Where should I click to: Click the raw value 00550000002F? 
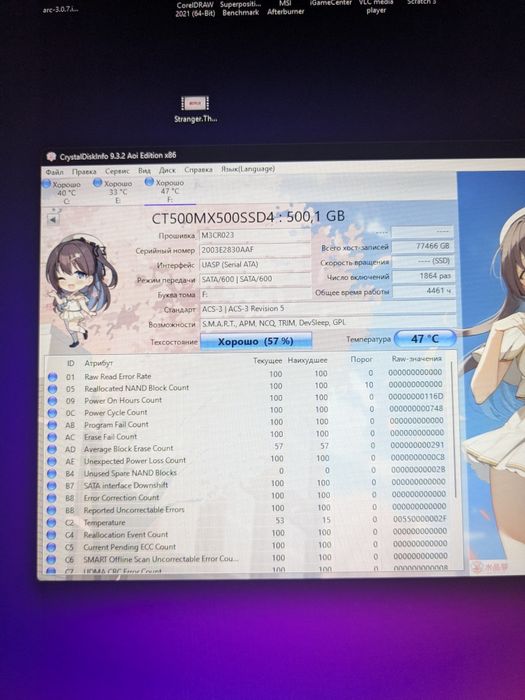[x=420, y=519]
